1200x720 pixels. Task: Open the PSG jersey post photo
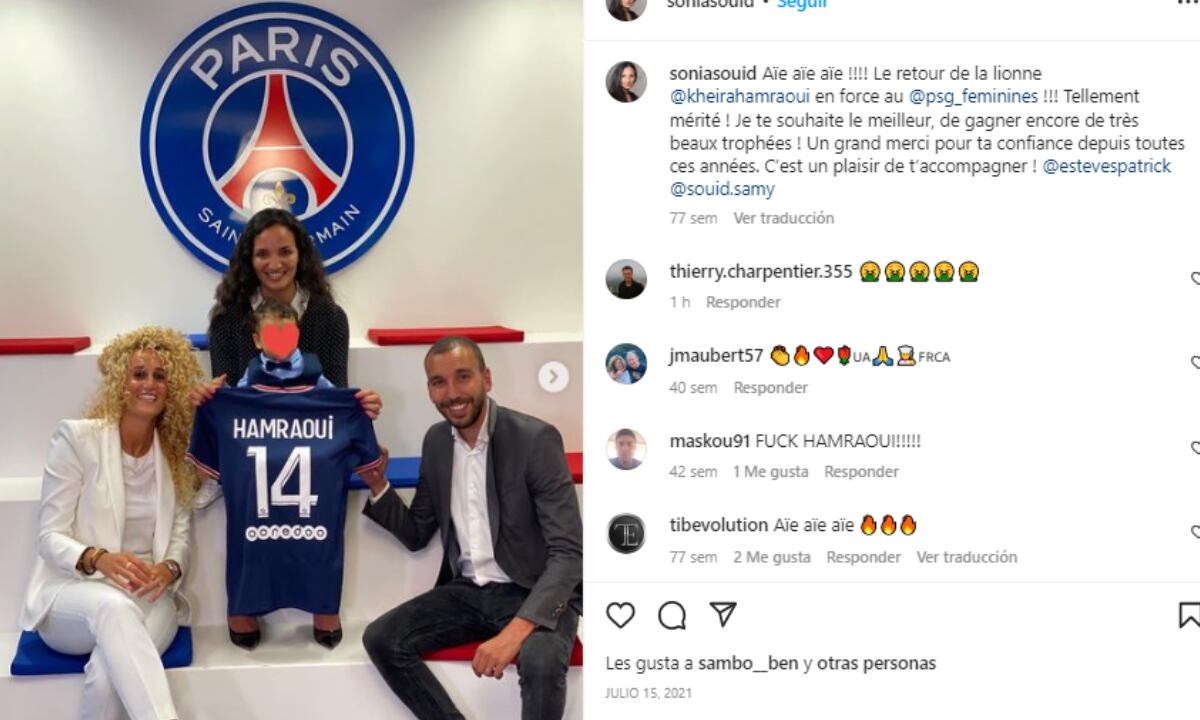pyautogui.click(x=291, y=360)
